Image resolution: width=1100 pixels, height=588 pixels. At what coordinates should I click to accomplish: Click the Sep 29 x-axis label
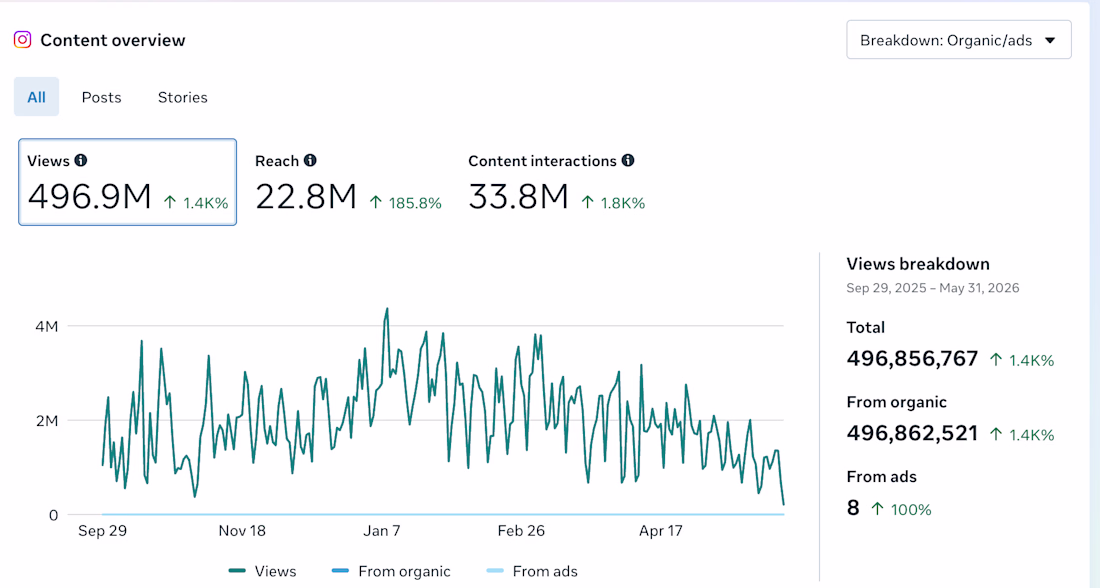[x=102, y=531]
